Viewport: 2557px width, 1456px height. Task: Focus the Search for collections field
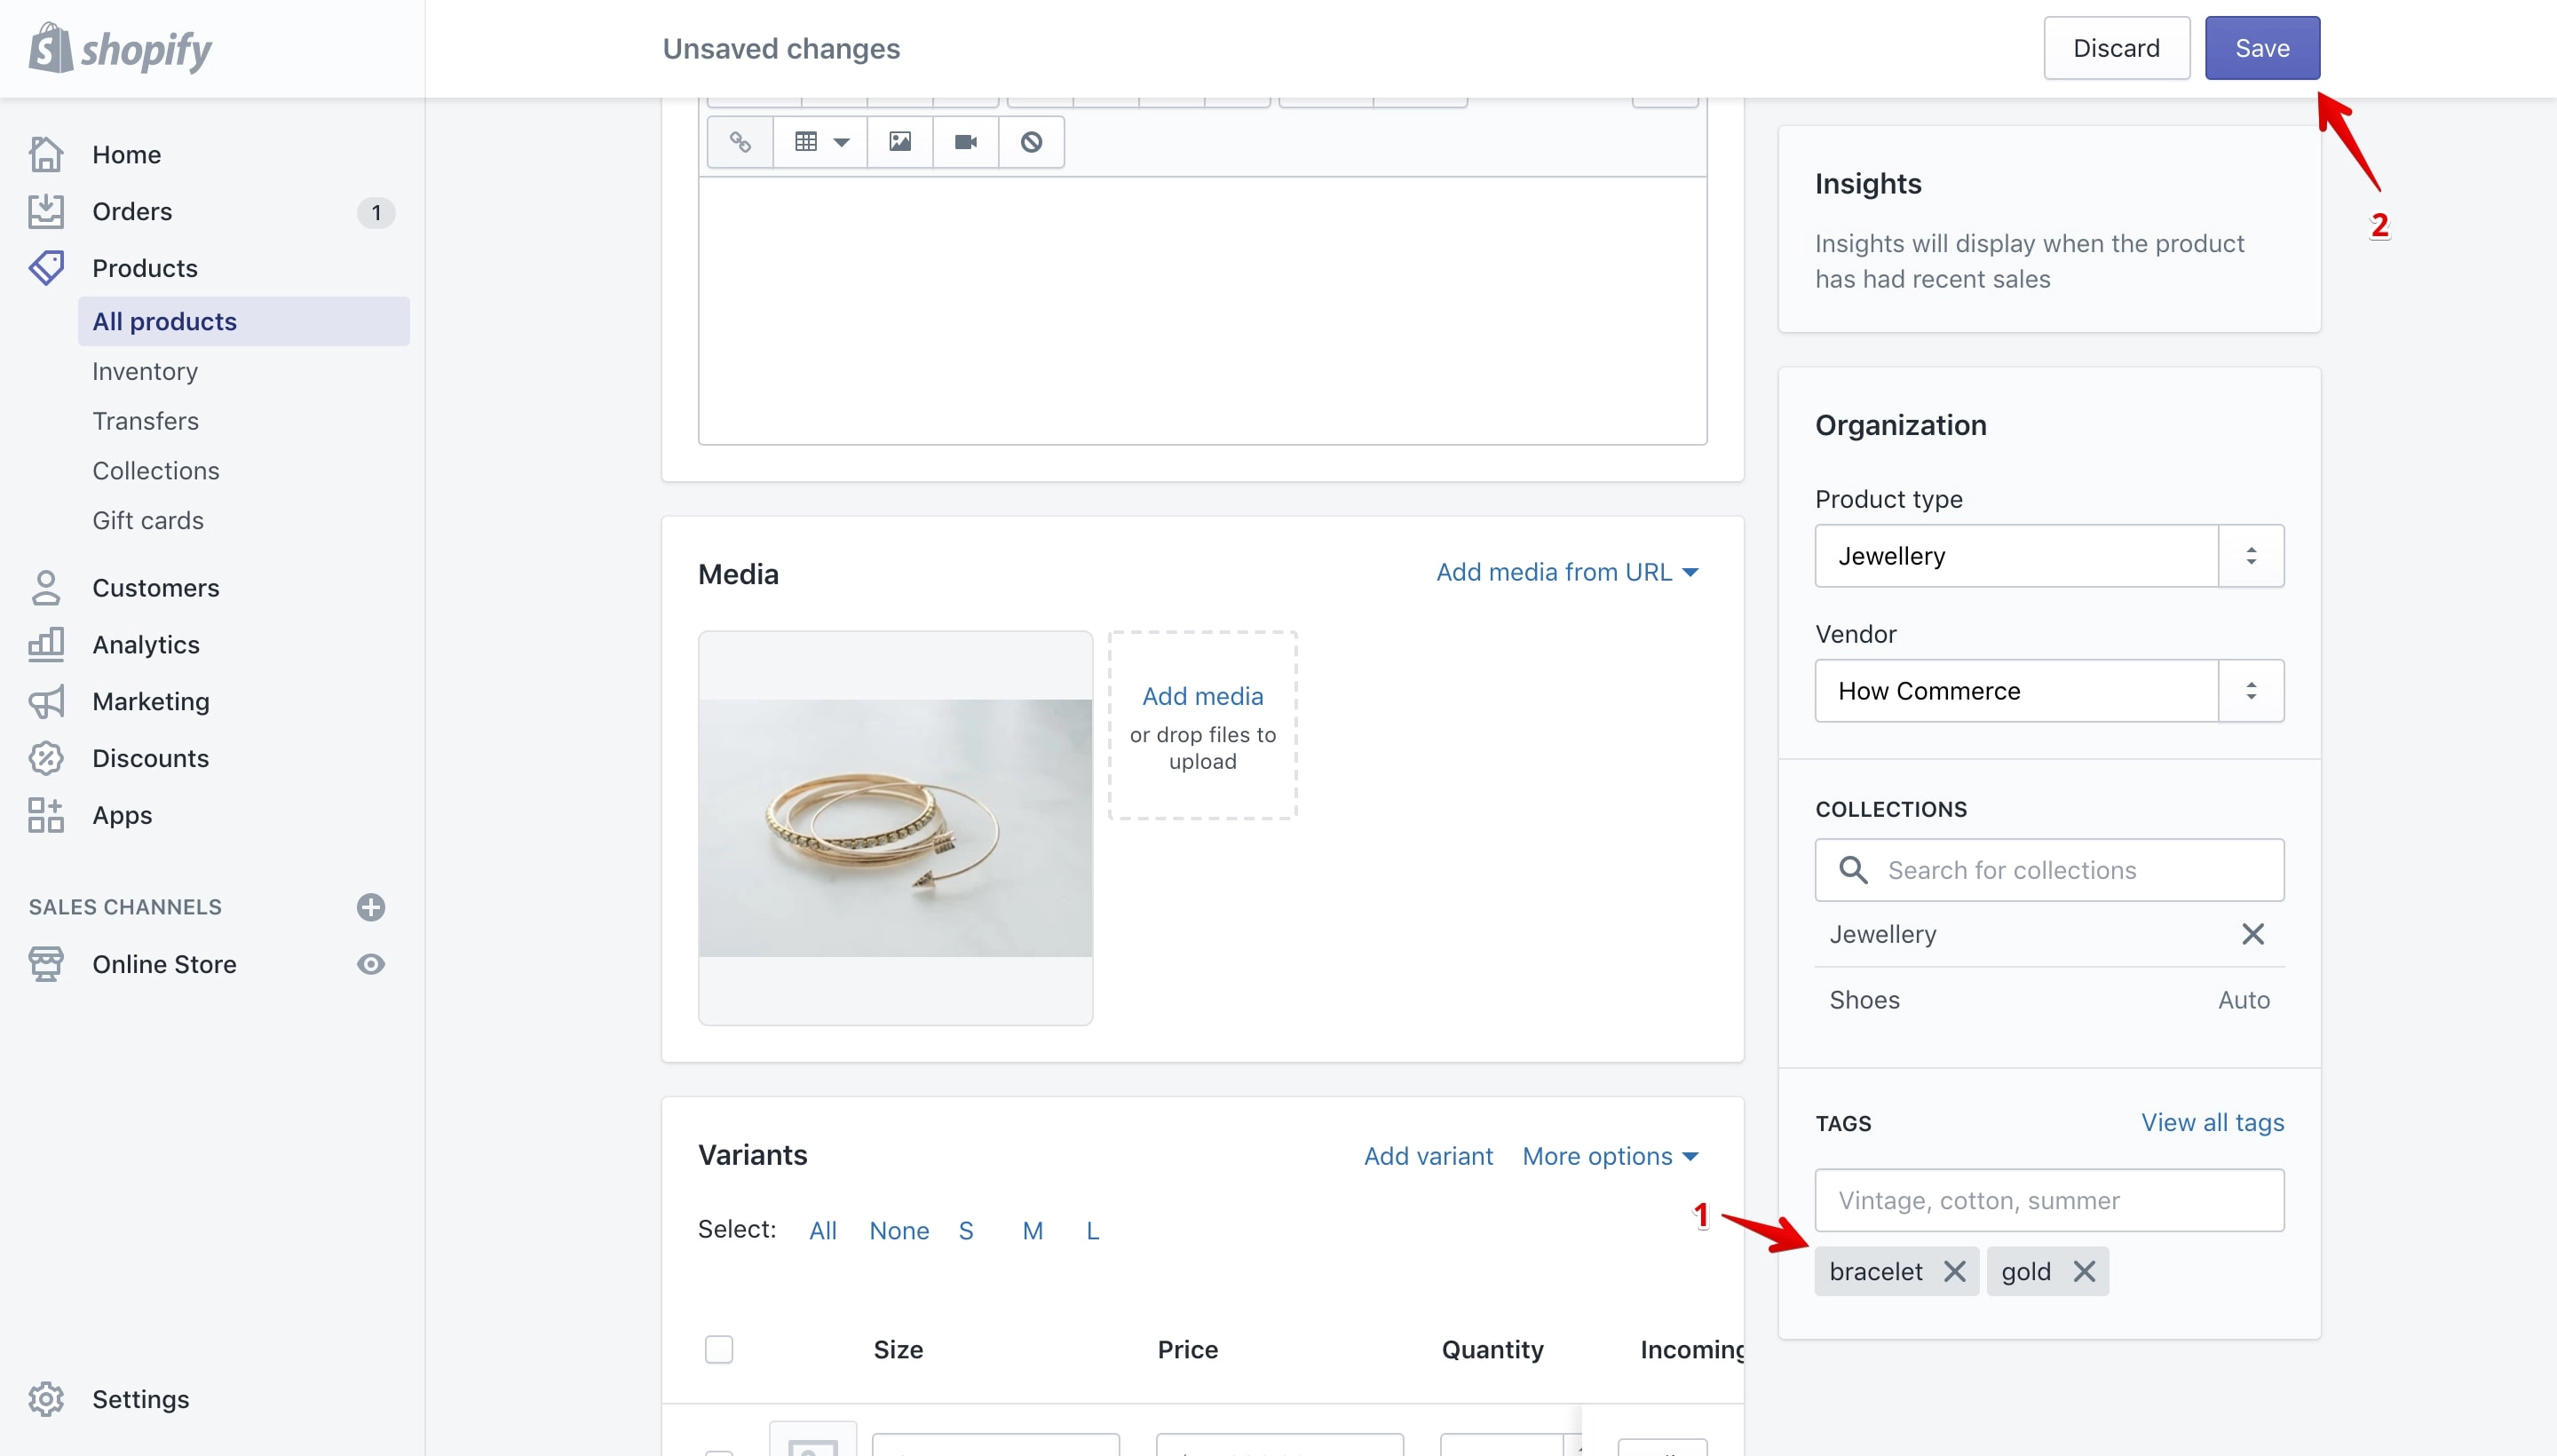tap(2049, 870)
